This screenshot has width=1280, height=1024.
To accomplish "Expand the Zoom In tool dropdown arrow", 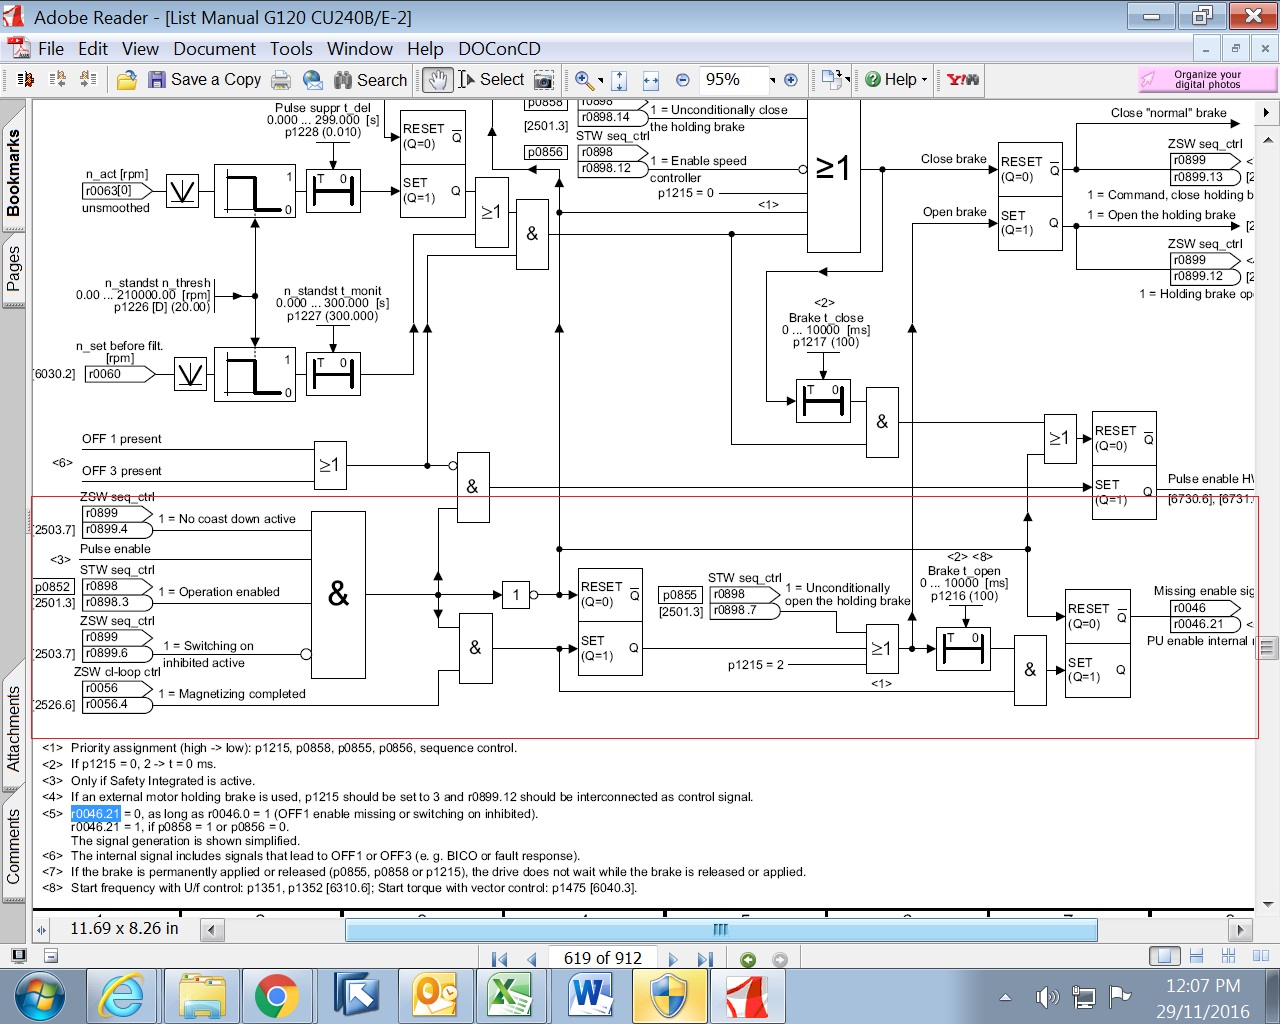I will [601, 81].
